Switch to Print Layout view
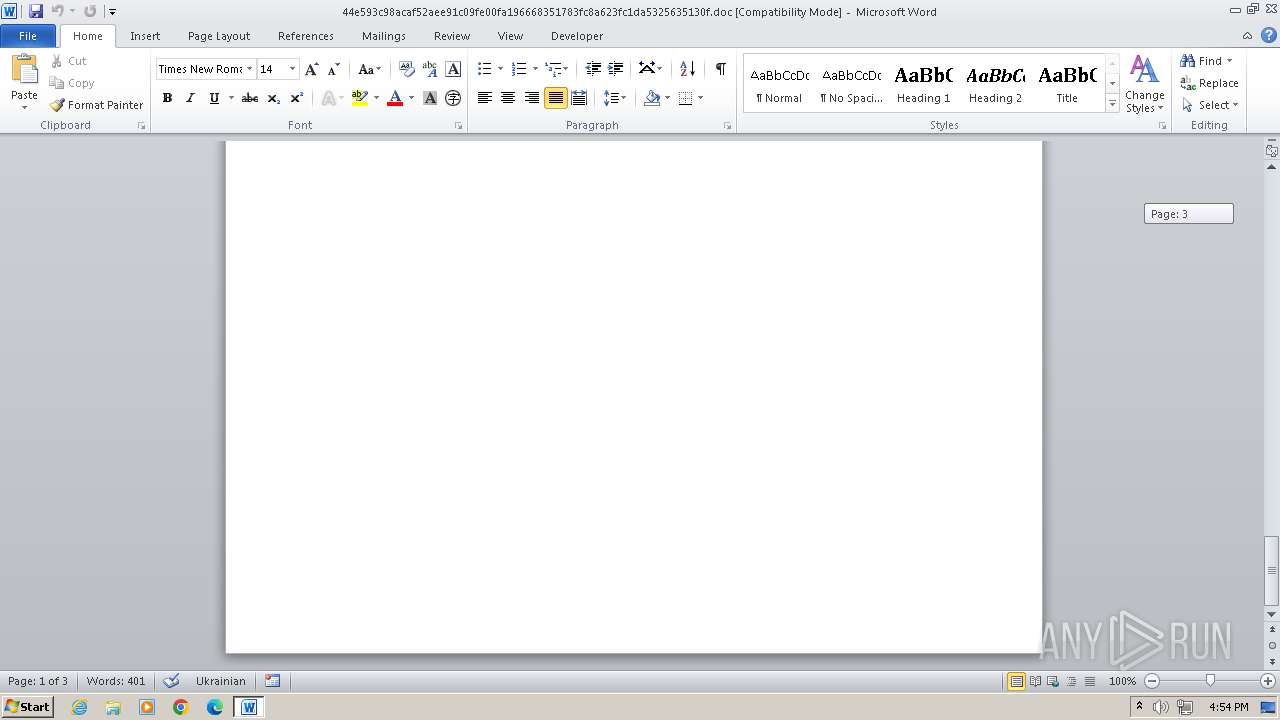 coord(1016,681)
